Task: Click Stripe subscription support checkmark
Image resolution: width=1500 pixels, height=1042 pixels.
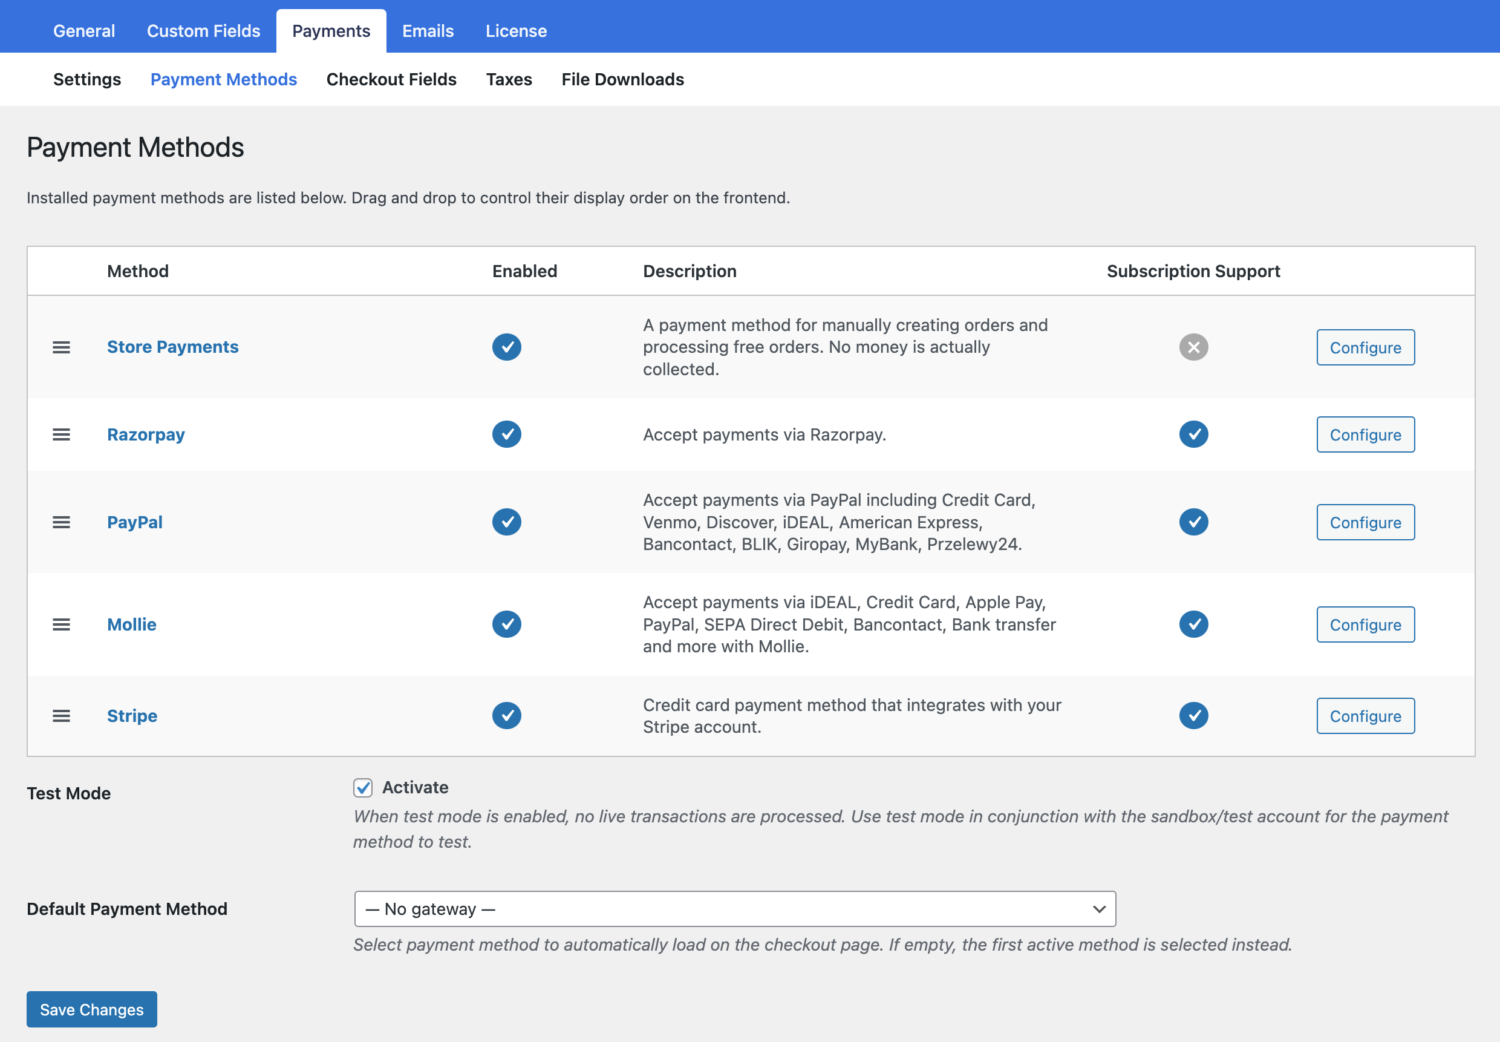Action: point(1194,716)
